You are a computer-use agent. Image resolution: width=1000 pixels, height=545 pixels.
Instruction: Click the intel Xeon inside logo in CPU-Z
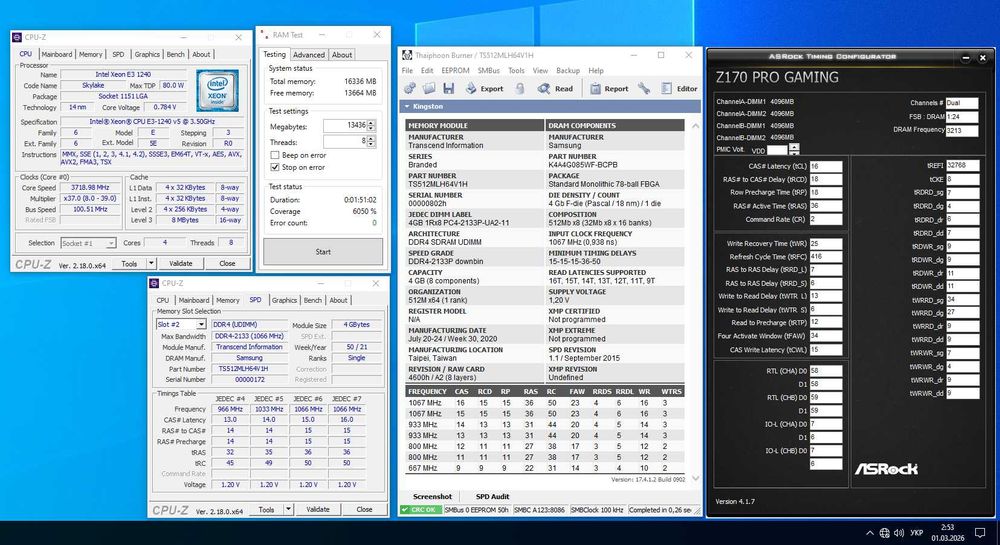coord(217,91)
